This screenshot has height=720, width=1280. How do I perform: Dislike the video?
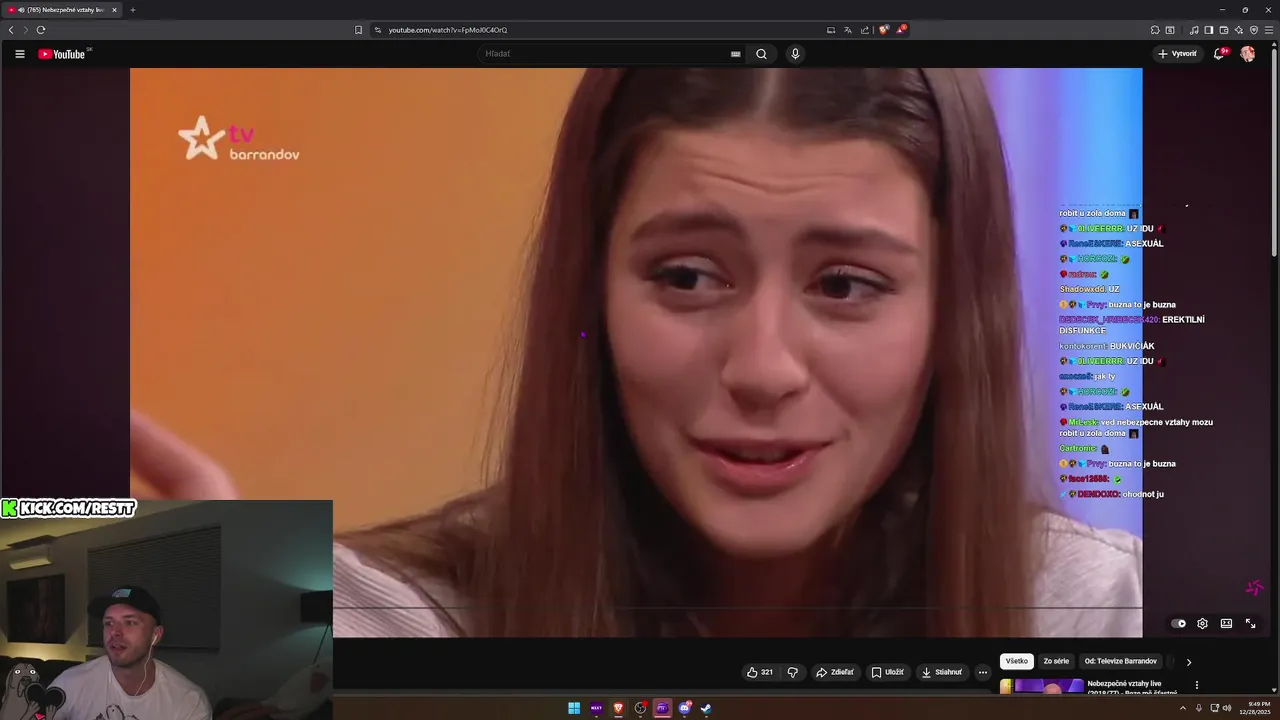click(793, 672)
